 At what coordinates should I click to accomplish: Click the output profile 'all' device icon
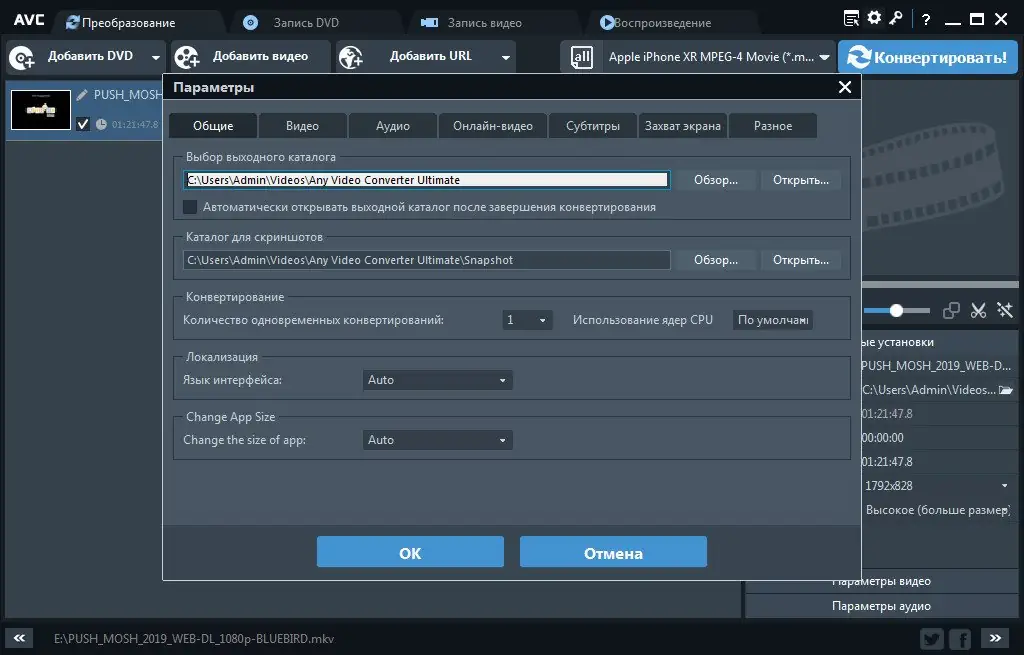tap(581, 57)
